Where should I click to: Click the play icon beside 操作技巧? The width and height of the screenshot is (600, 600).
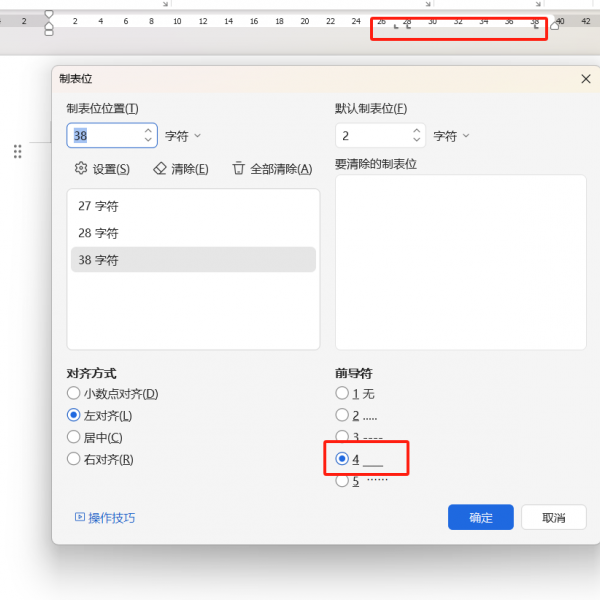tap(80, 517)
